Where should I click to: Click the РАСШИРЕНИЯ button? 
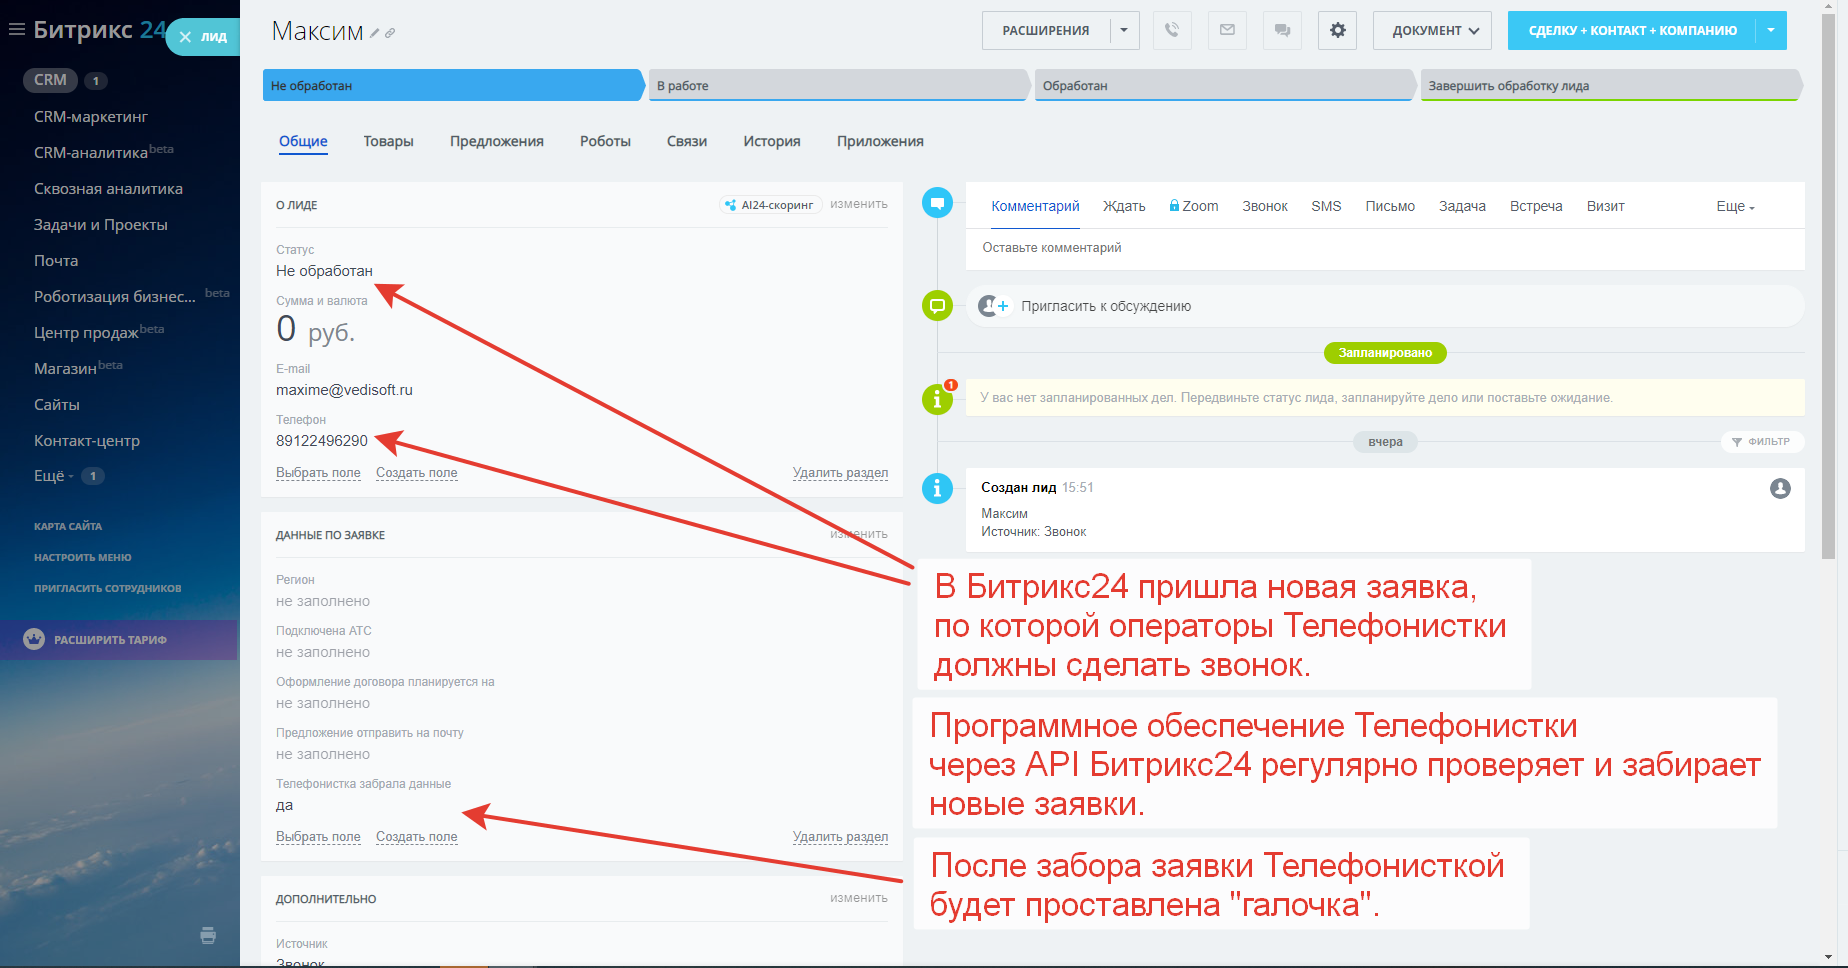(1046, 30)
